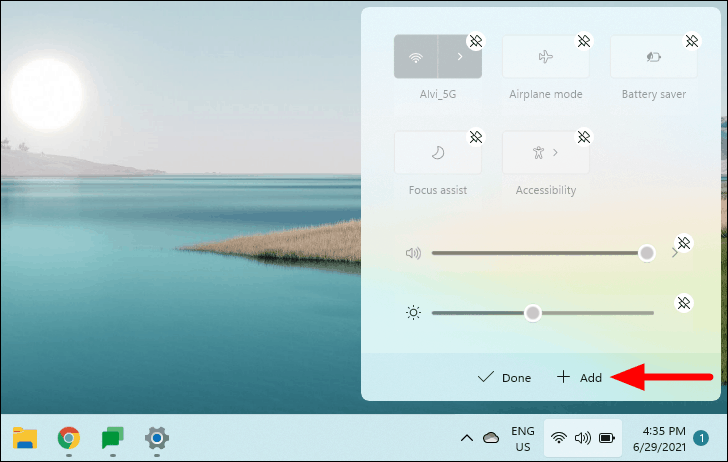
Task: Toggle the Wi-Fi button
Action: [416, 57]
